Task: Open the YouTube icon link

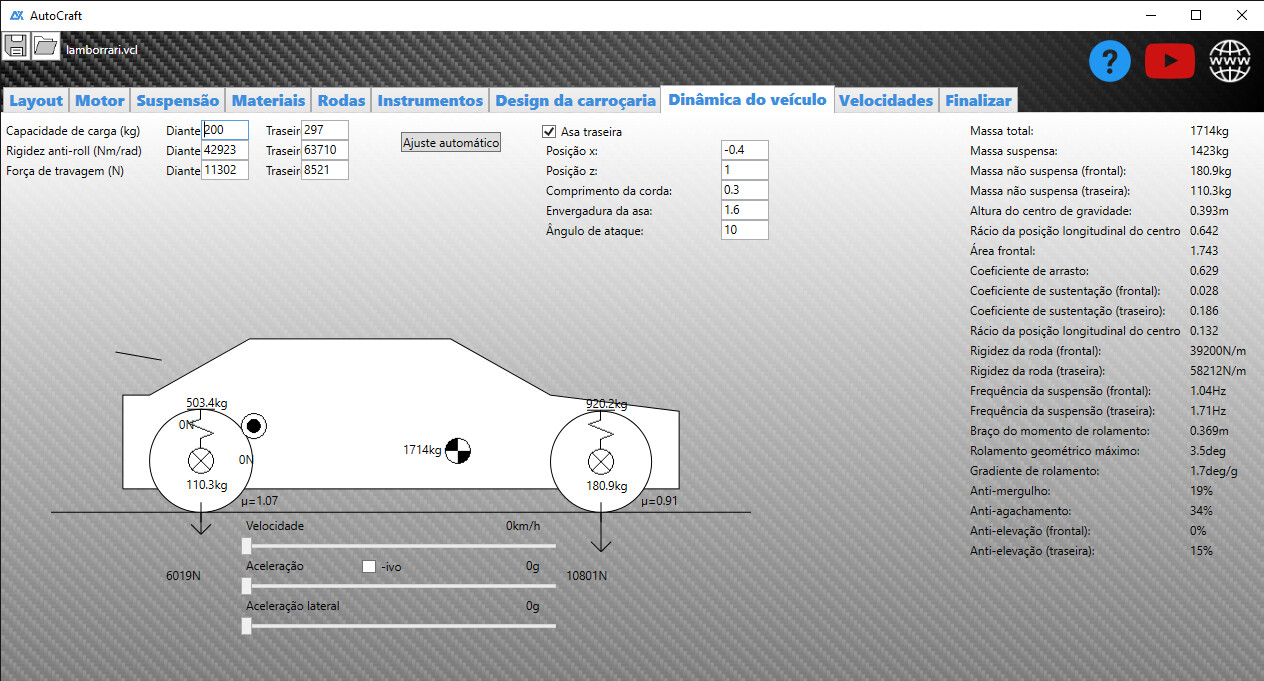Action: coord(1170,62)
